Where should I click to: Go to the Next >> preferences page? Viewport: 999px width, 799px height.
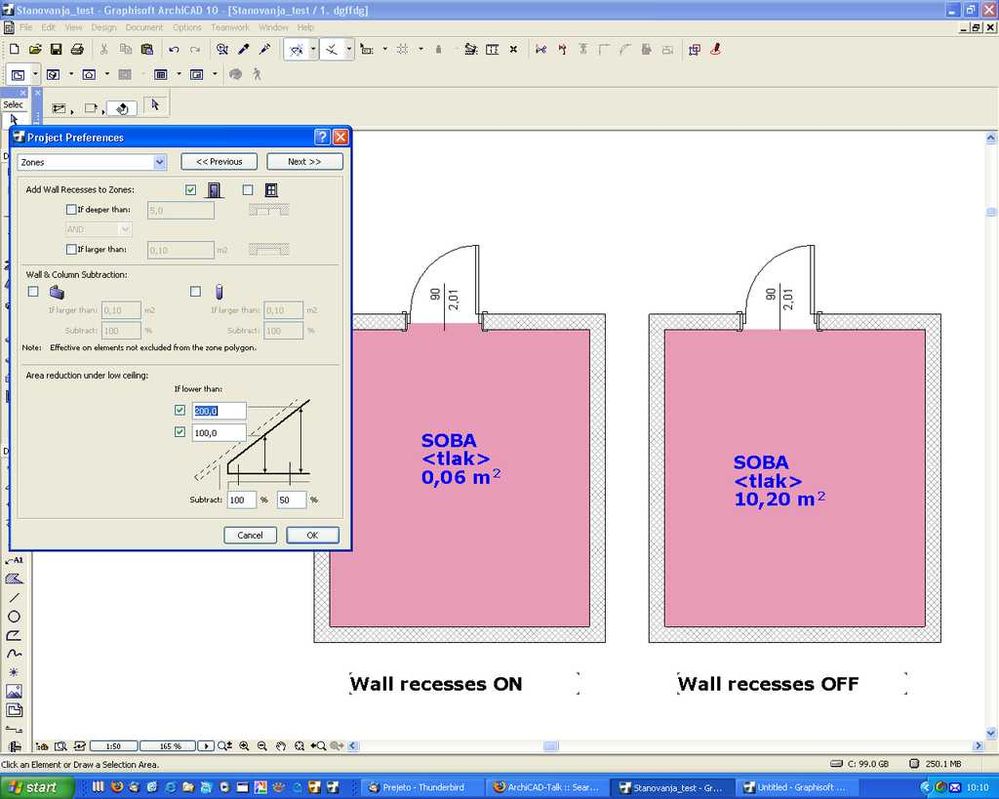[x=305, y=162]
